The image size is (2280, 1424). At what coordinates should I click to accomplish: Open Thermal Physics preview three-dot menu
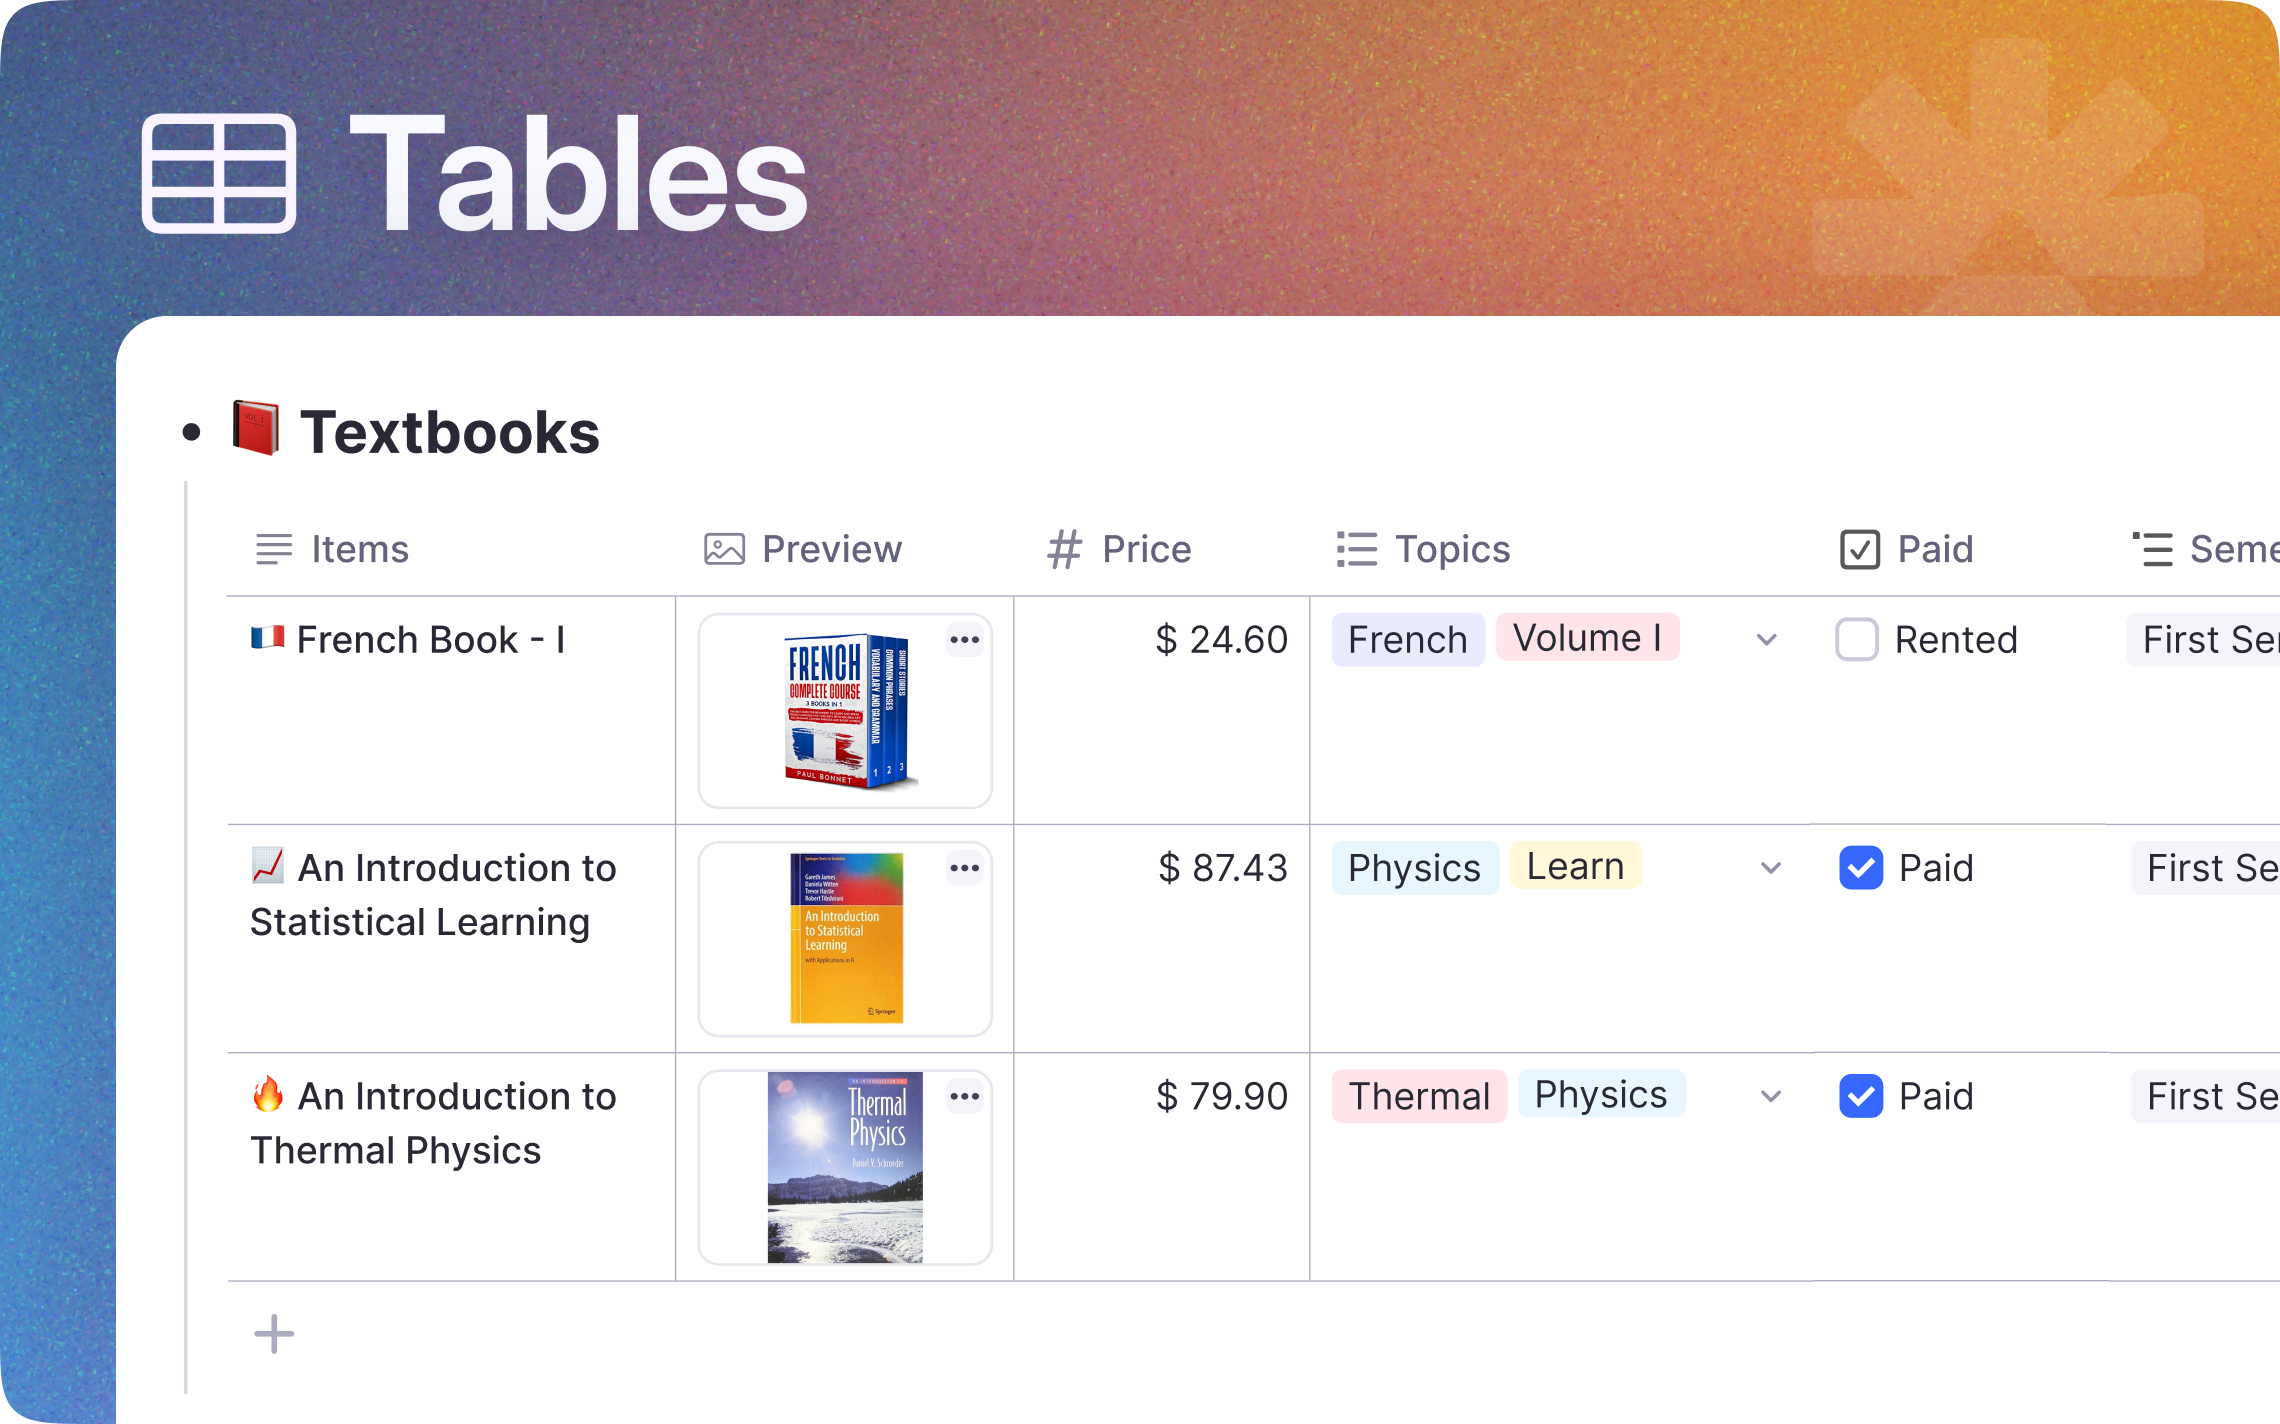964,1097
